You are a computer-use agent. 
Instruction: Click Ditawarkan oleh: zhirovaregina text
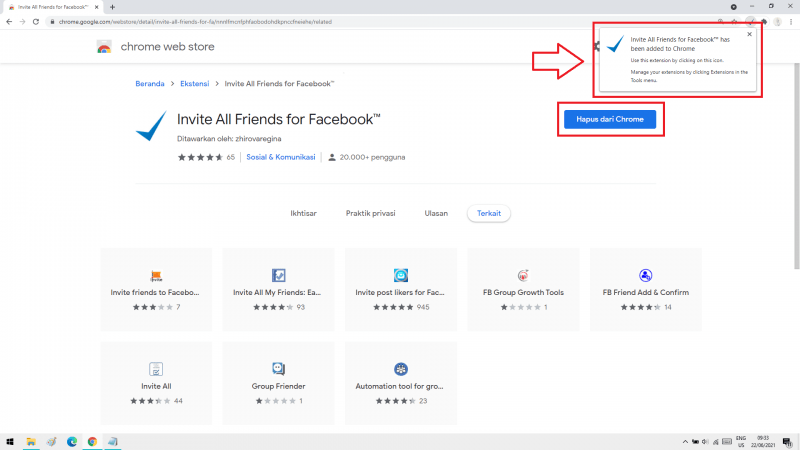click(x=229, y=139)
